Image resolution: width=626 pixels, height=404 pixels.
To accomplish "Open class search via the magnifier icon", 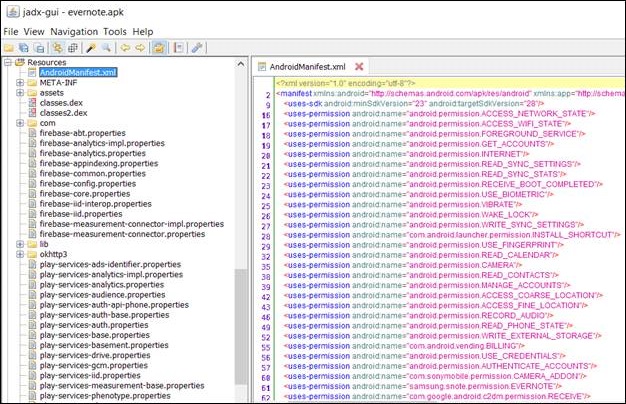I will coord(106,47).
